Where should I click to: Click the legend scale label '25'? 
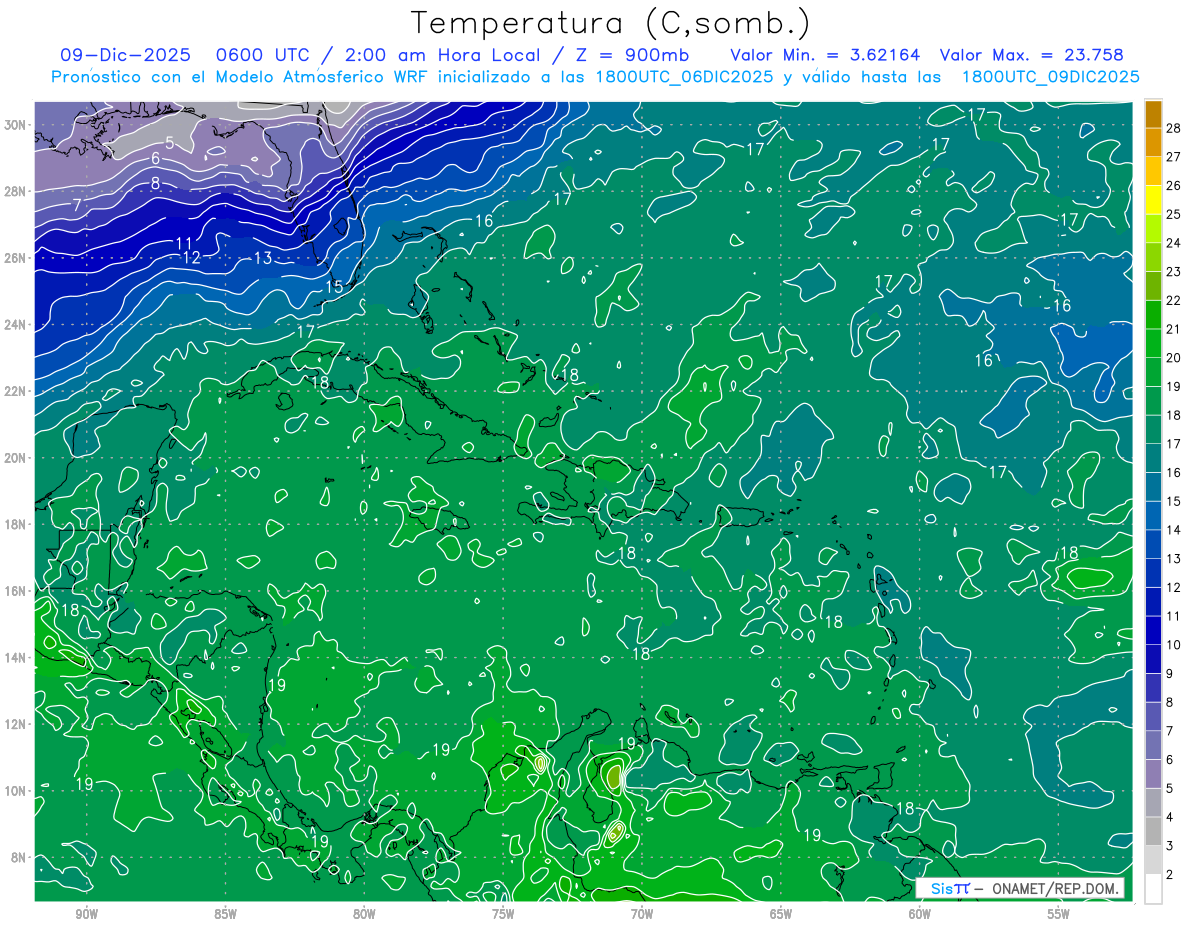[x=1174, y=214]
